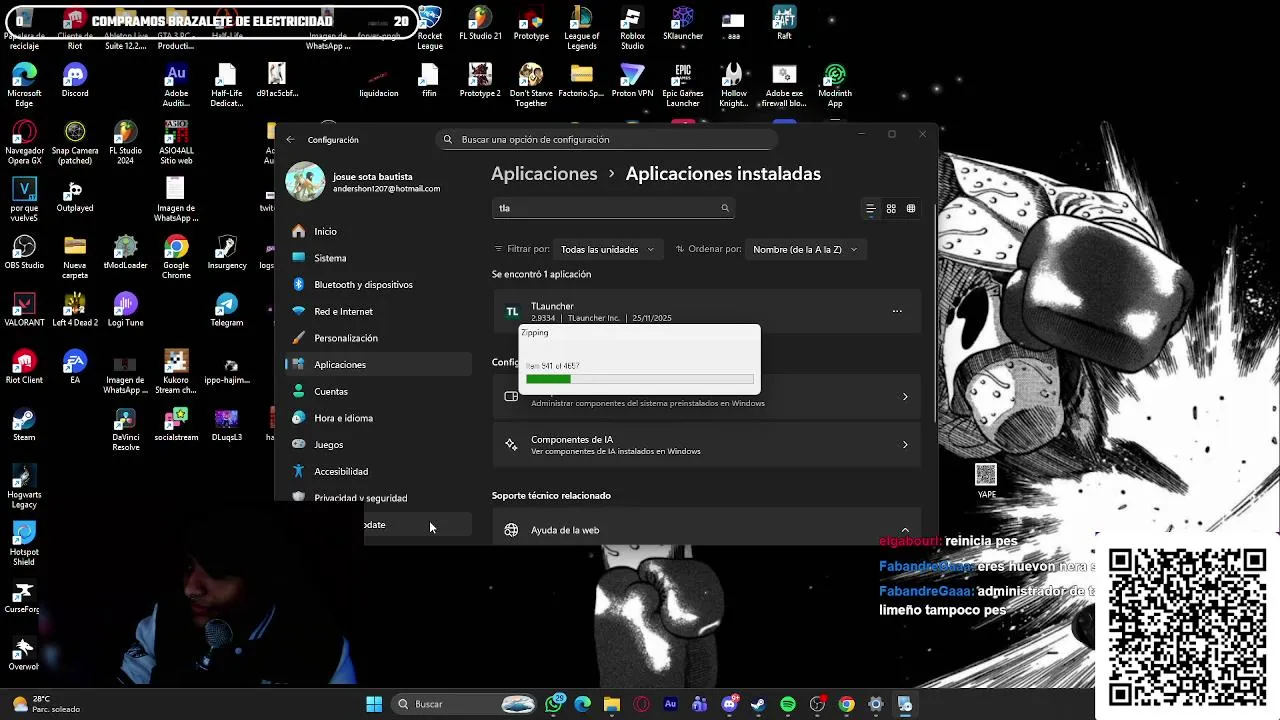Open Spotify from the taskbar
This screenshot has height=720, width=1280.
[788, 704]
